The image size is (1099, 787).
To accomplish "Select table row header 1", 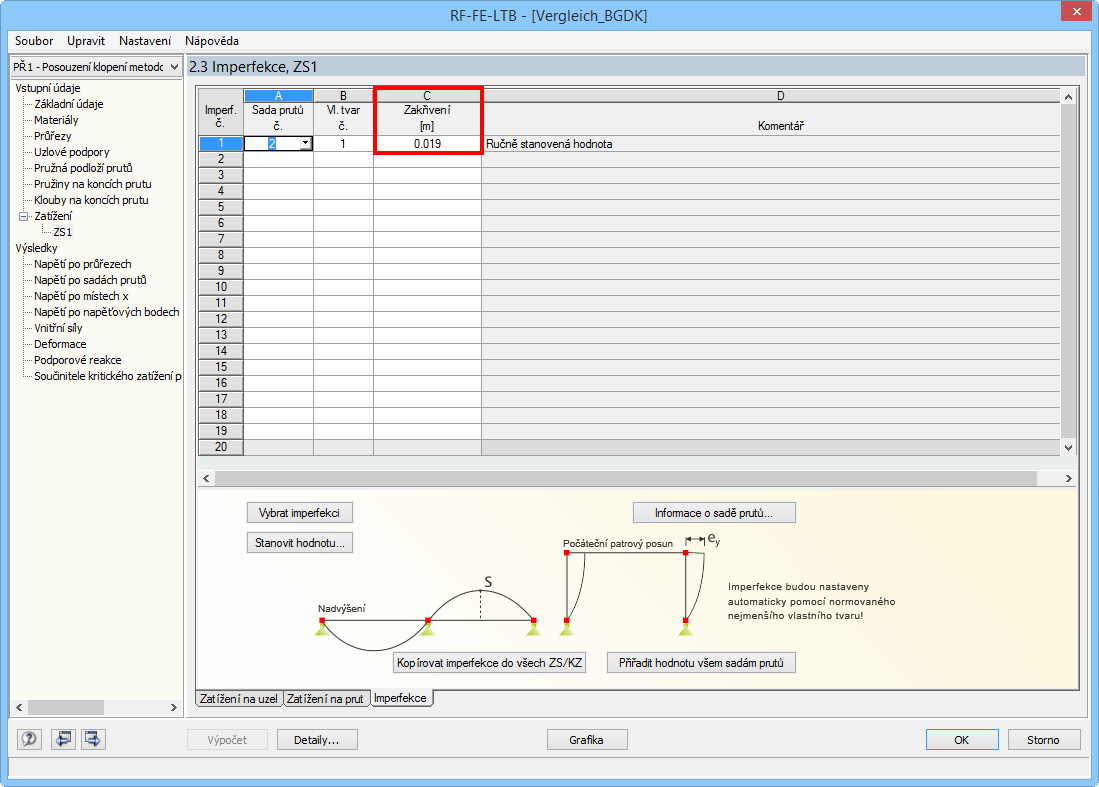I will pos(221,144).
